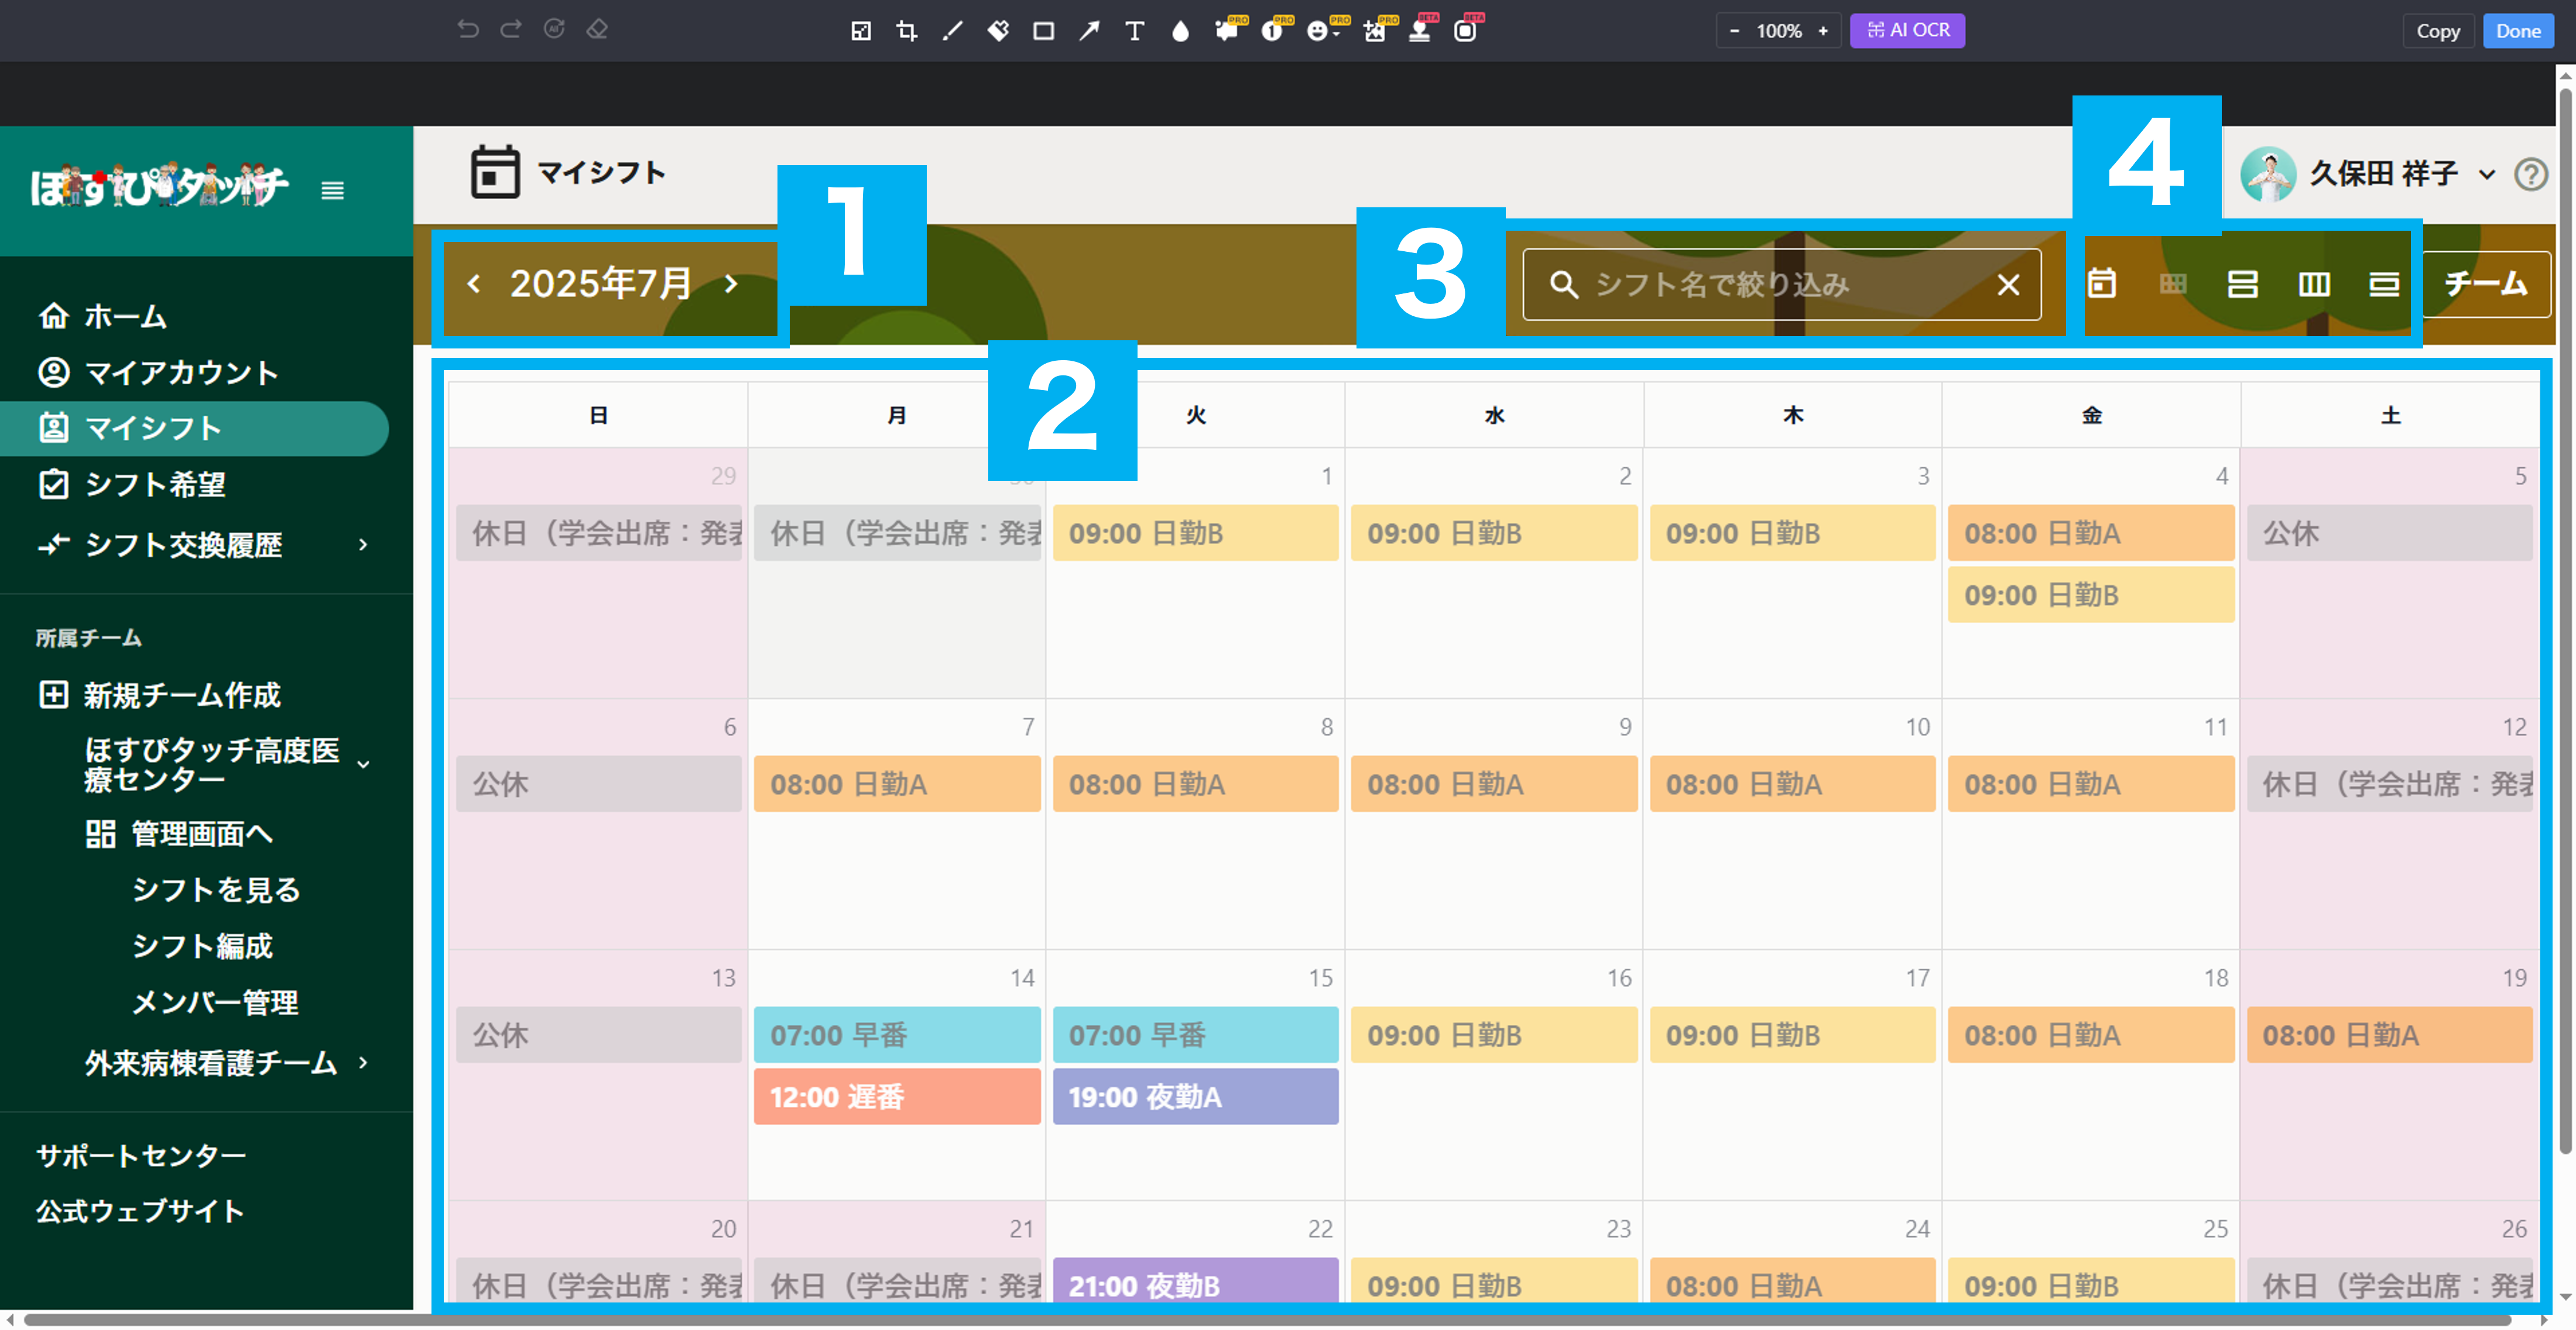The width and height of the screenshot is (2576, 1330).
Task: Click the hamburger menu beside the logo
Action: 333,190
